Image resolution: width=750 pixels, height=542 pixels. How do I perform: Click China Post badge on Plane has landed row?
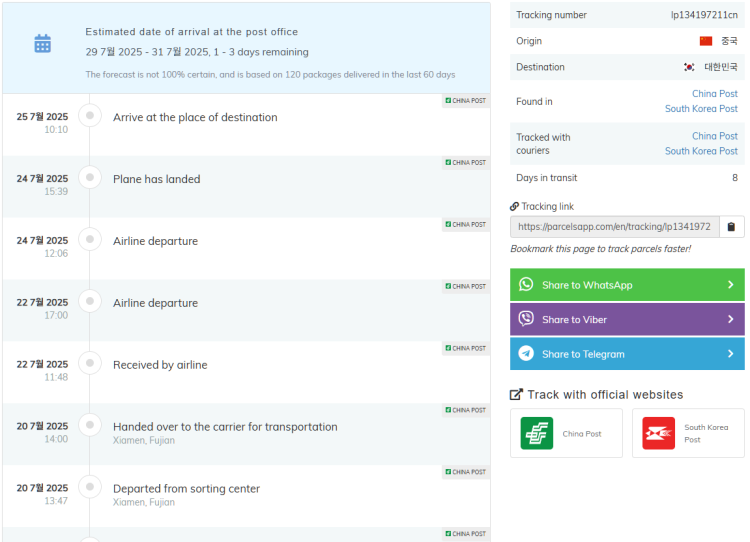click(x=466, y=163)
